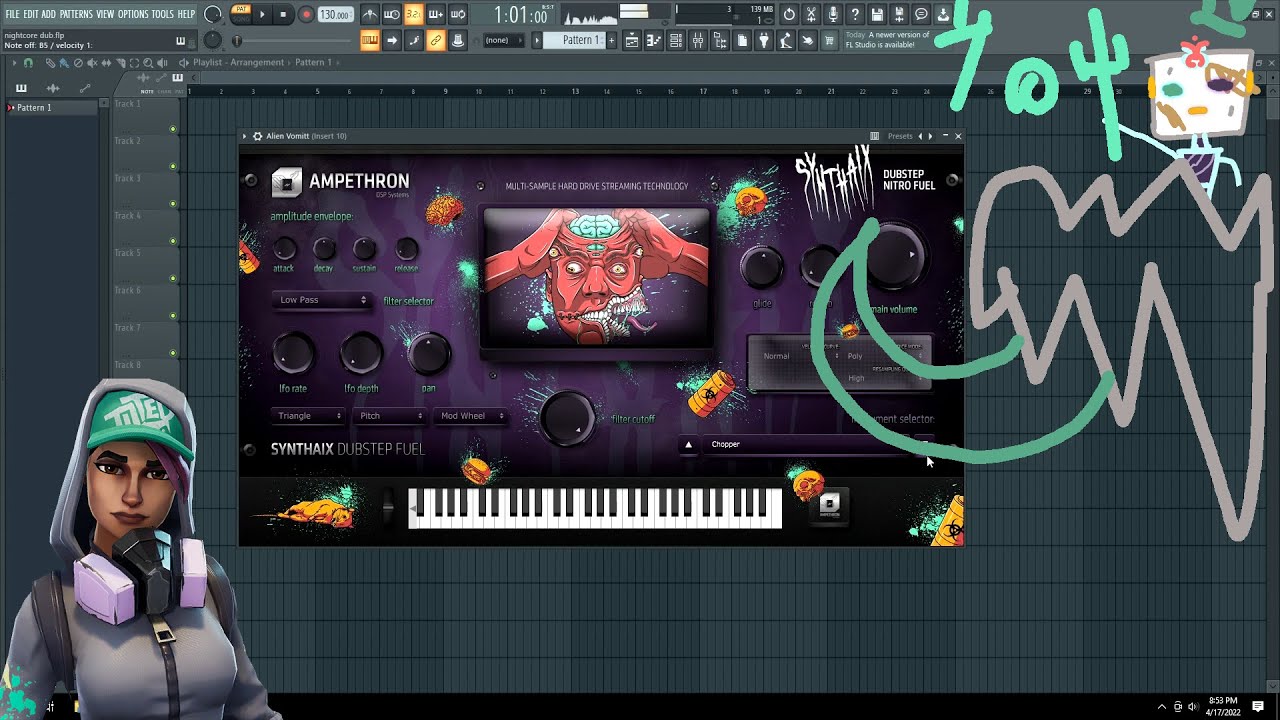
Task: Click the undo history icon
Action: tap(789, 15)
